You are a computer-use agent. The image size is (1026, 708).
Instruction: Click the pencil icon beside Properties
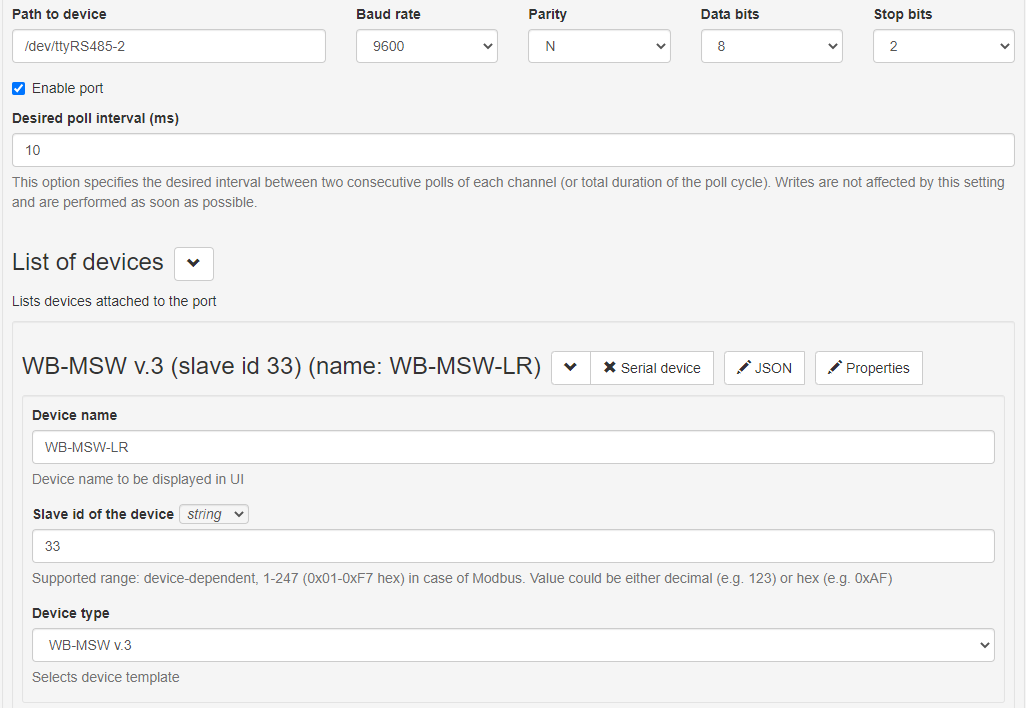click(x=834, y=368)
